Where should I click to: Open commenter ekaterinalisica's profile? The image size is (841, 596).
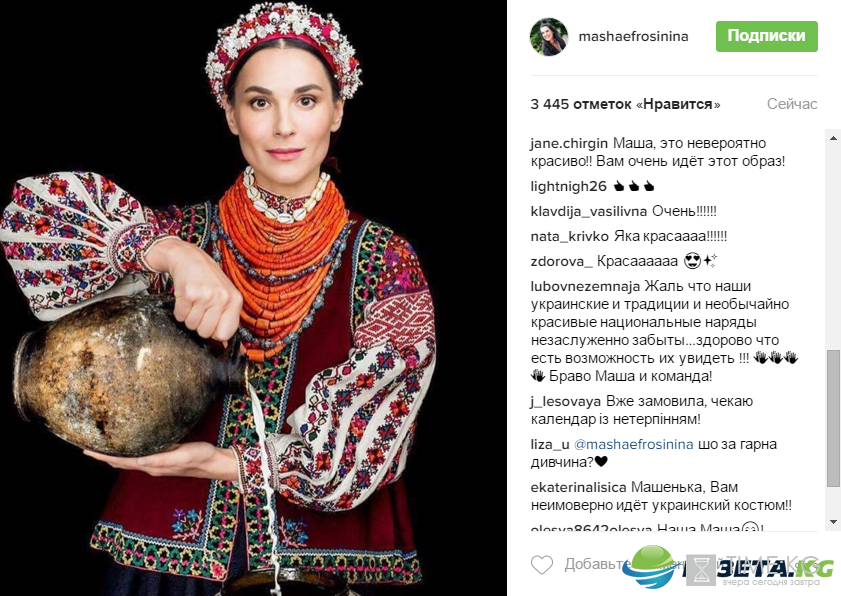point(578,487)
